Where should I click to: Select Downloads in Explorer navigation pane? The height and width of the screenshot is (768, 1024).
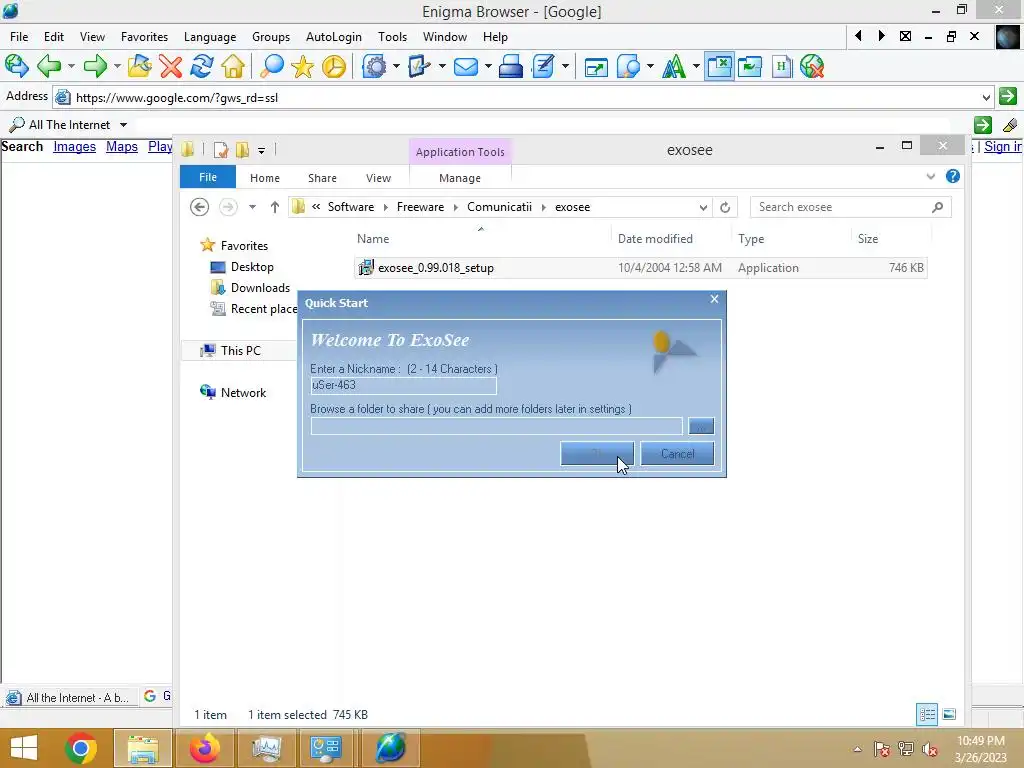coord(260,287)
